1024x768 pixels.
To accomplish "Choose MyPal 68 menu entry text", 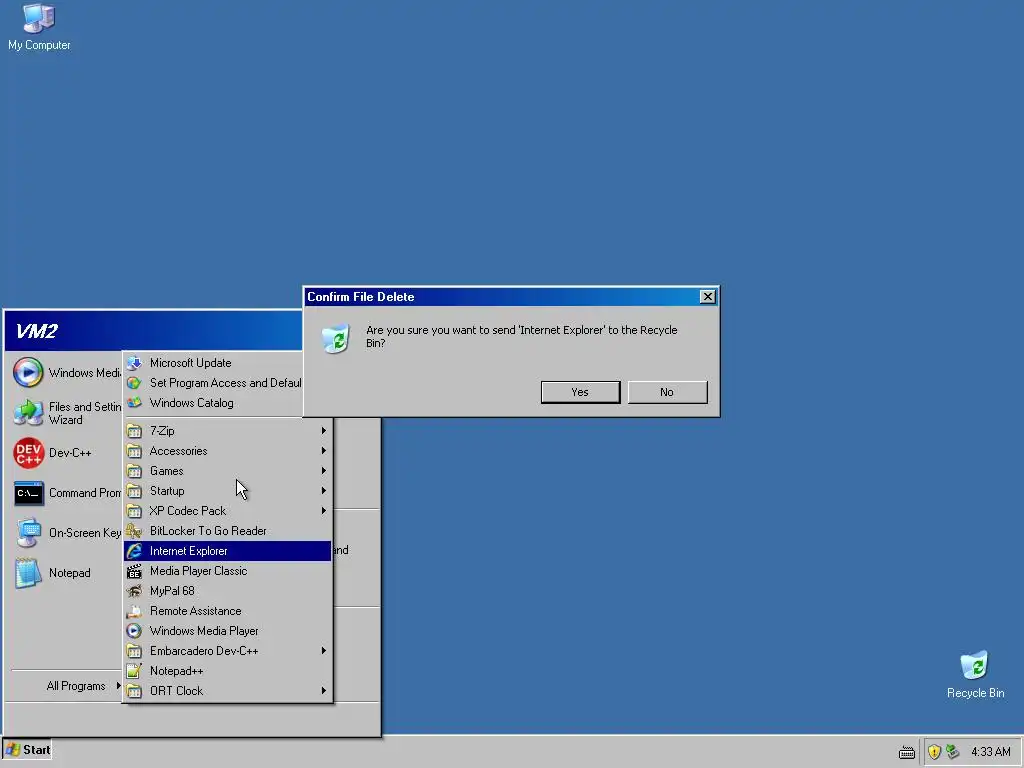I will [x=172, y=590].
